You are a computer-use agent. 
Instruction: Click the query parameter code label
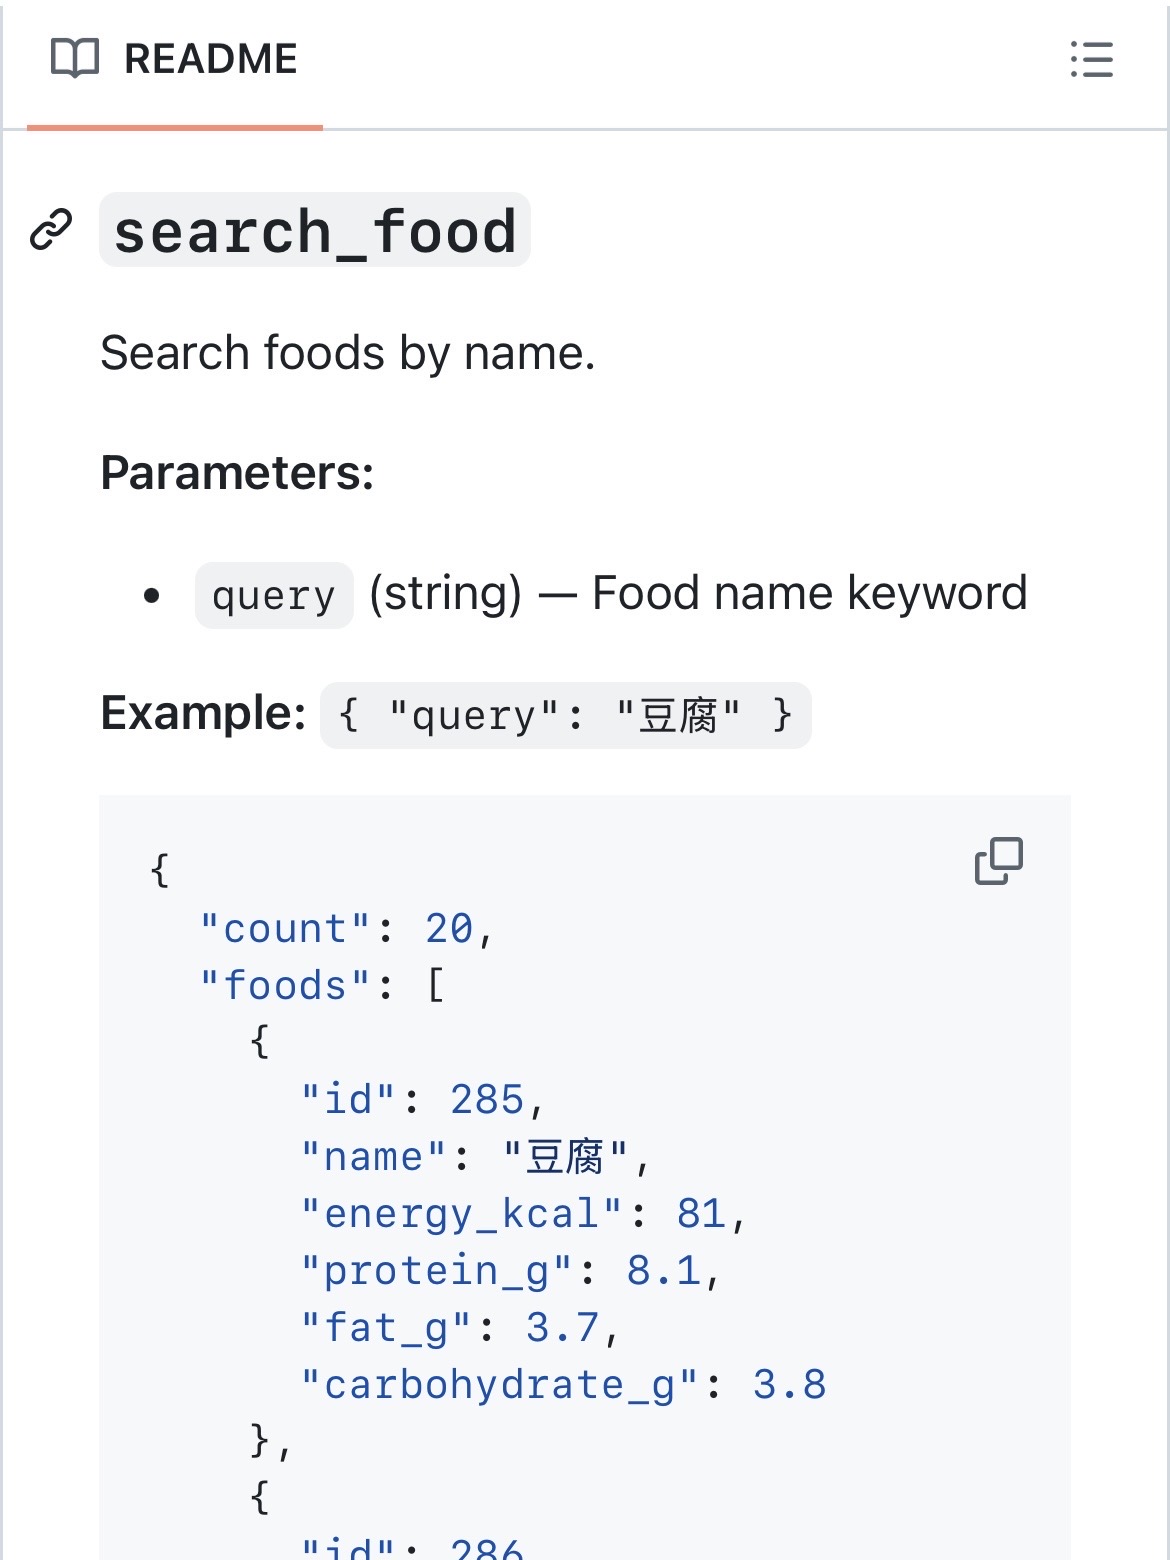pos(274,596)
